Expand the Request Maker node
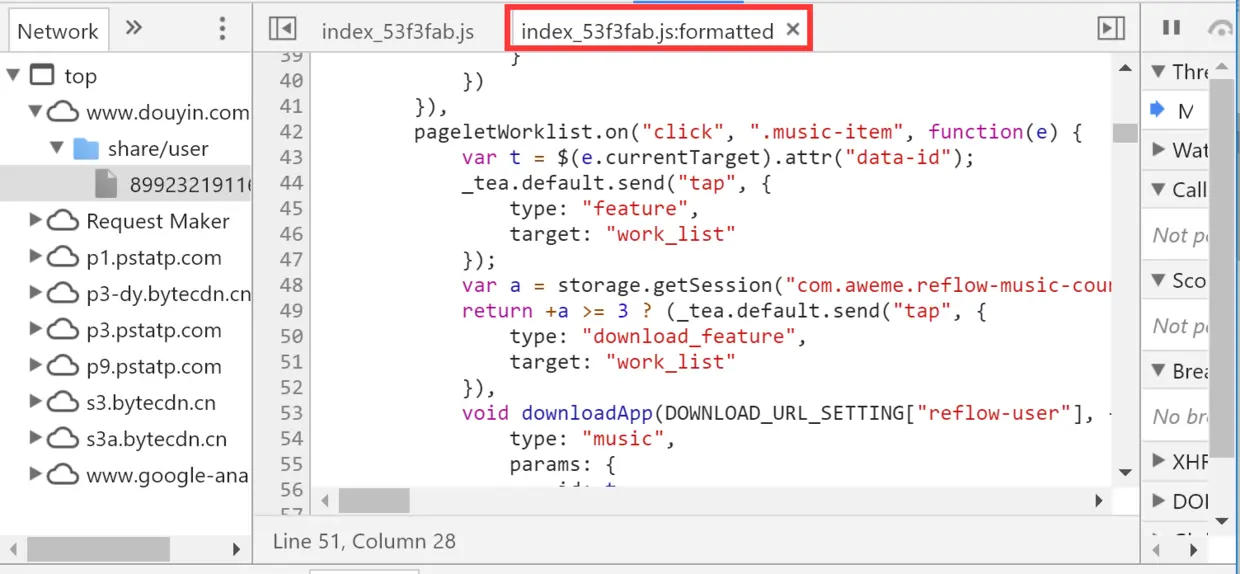Screen dimensions: 1240x574 [x=36, y=221]
